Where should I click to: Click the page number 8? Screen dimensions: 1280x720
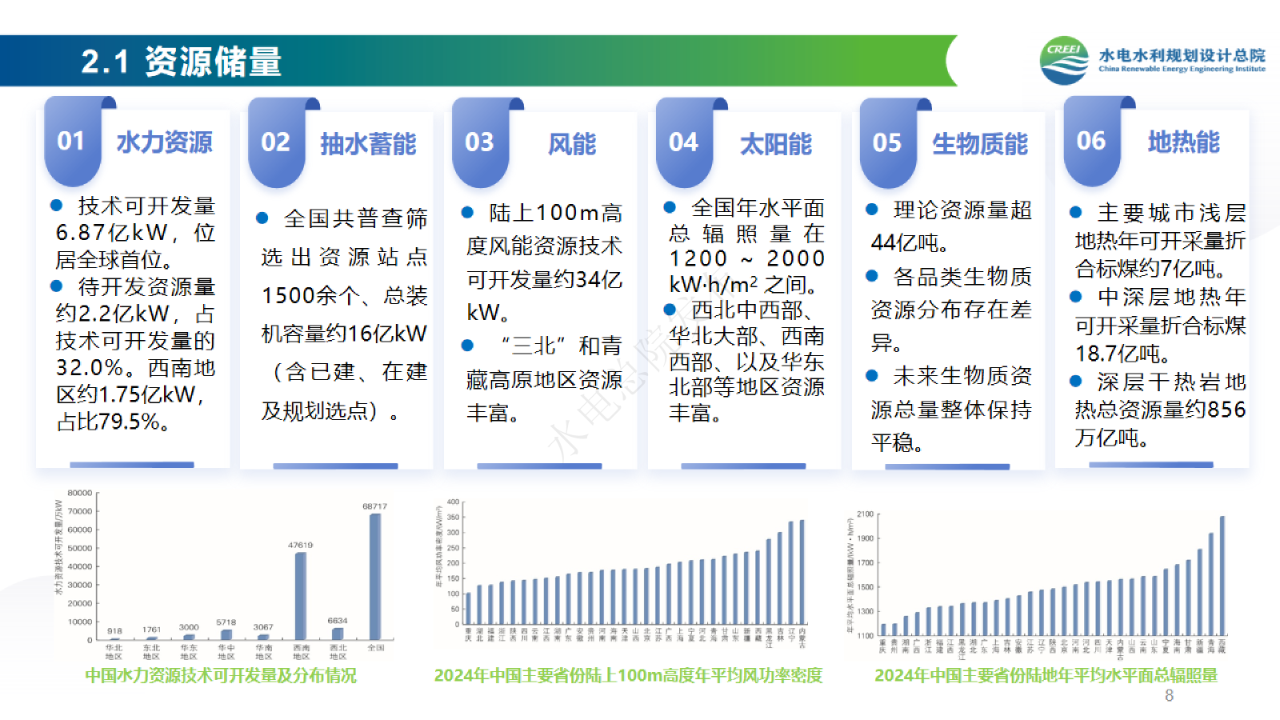pyautogui.click(x=1170, y=696)
